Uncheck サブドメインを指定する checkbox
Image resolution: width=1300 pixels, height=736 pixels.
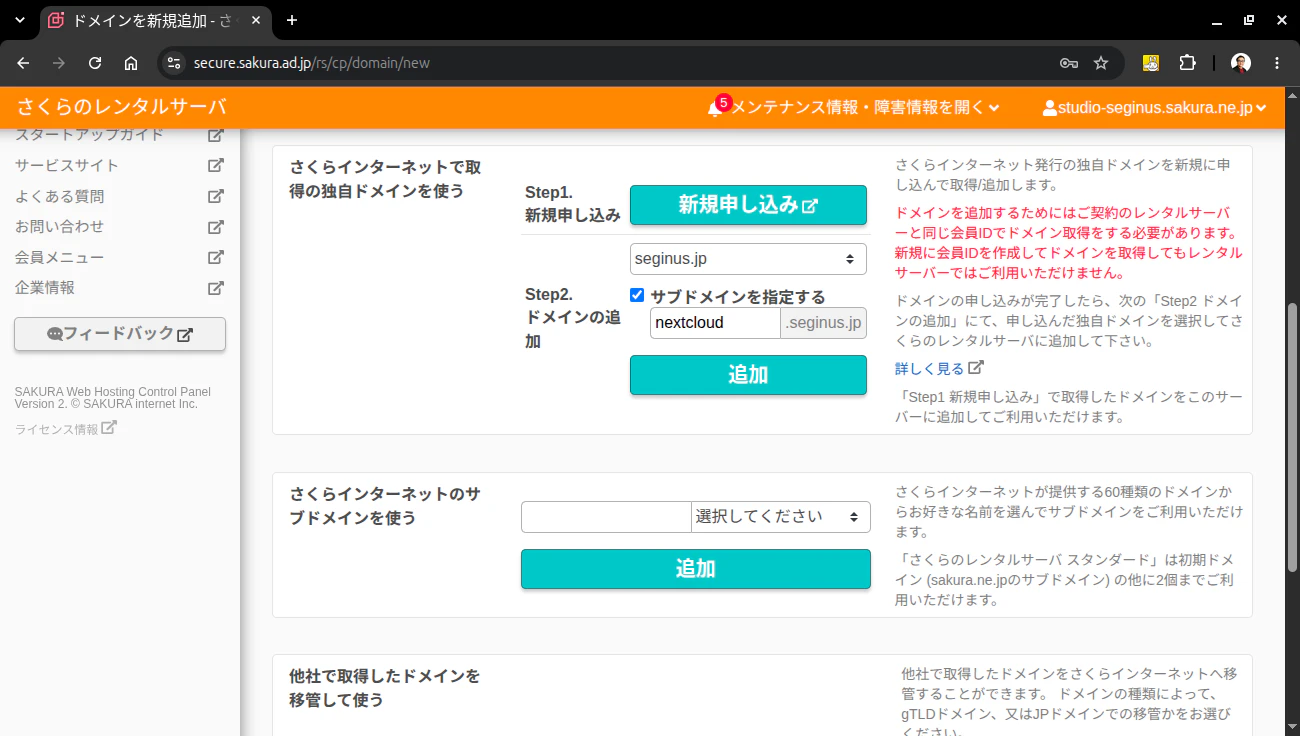[637, 295]
